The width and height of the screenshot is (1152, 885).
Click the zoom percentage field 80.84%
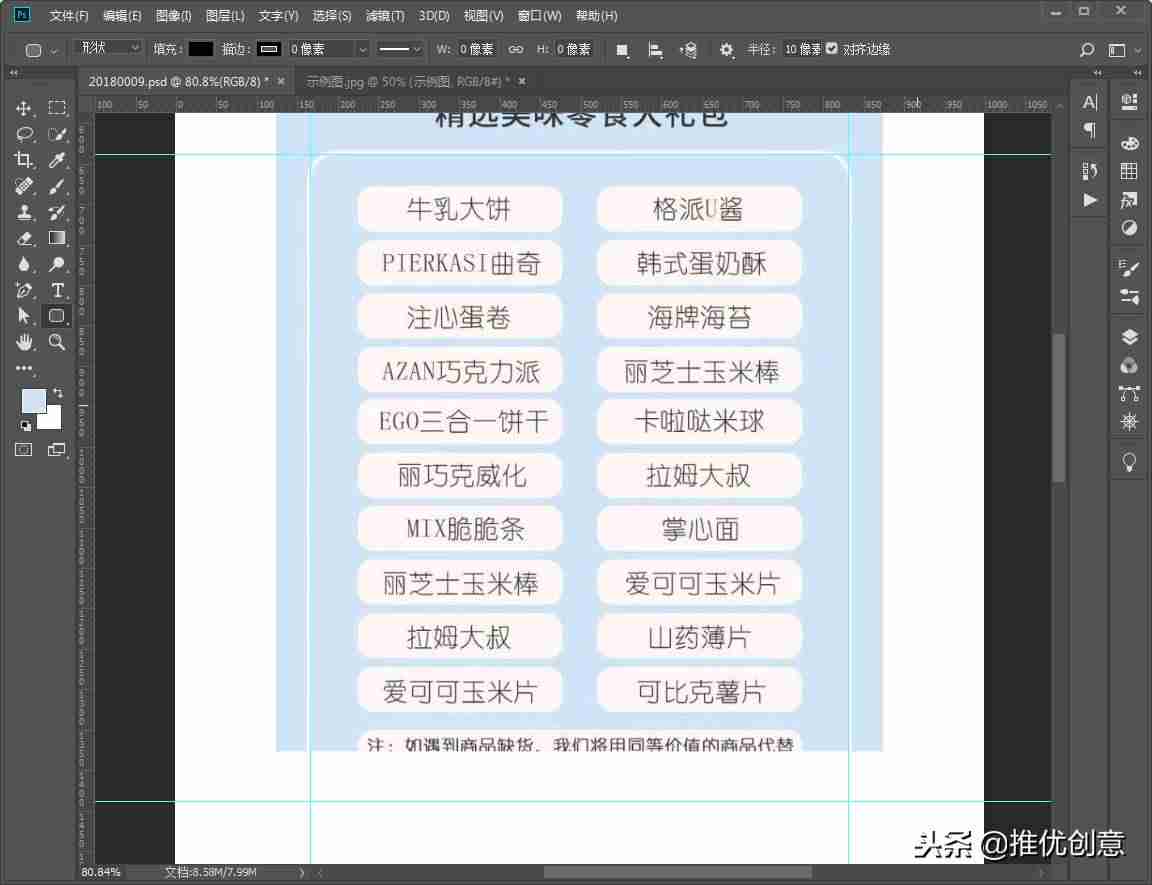pos(101,873)
